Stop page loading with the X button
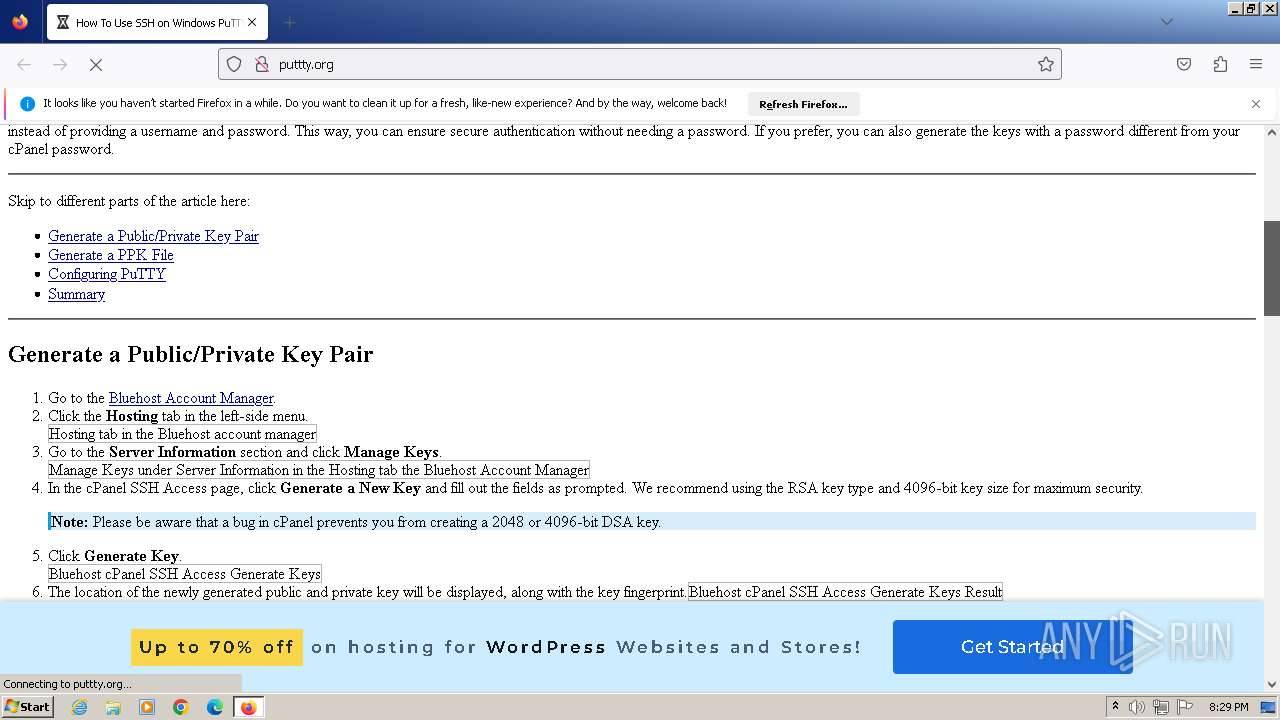 click(96, 64)
